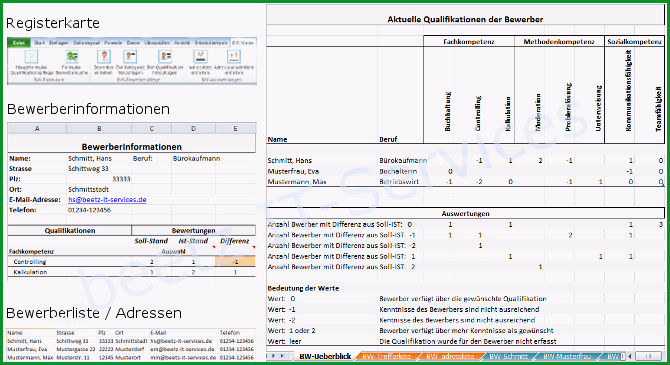Click the +1 evaluation icon in BW Auswertungen
The height and width of the screenshot is (365, 670).
pos(234,57)
